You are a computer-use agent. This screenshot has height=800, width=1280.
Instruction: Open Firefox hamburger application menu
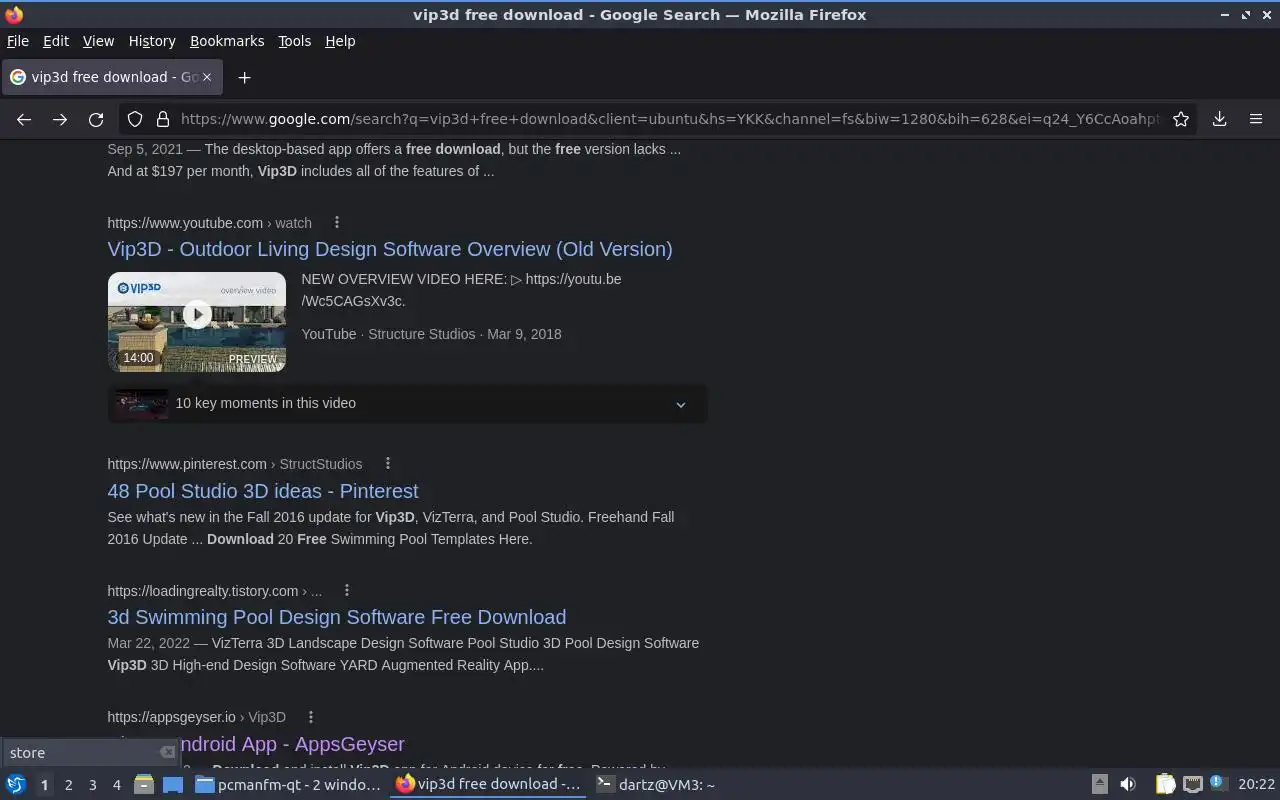point(1256,119)
